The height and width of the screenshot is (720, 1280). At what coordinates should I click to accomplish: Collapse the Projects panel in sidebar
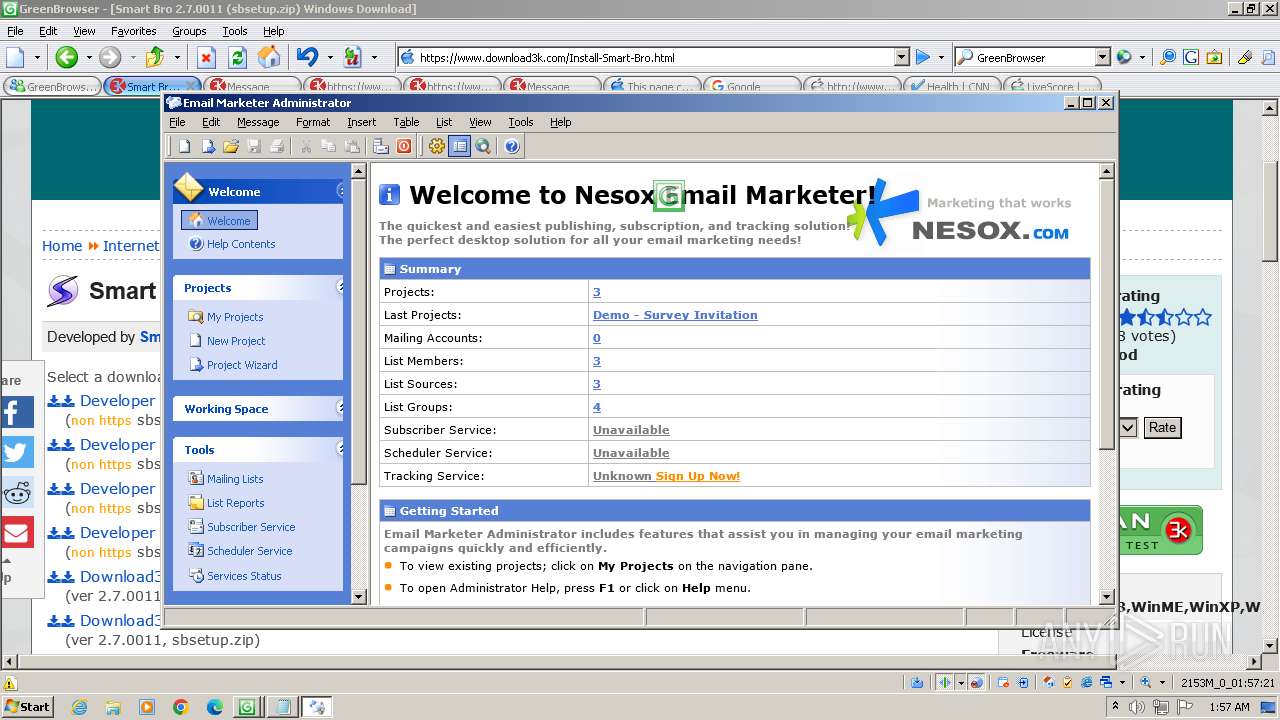tap(340, 287)
